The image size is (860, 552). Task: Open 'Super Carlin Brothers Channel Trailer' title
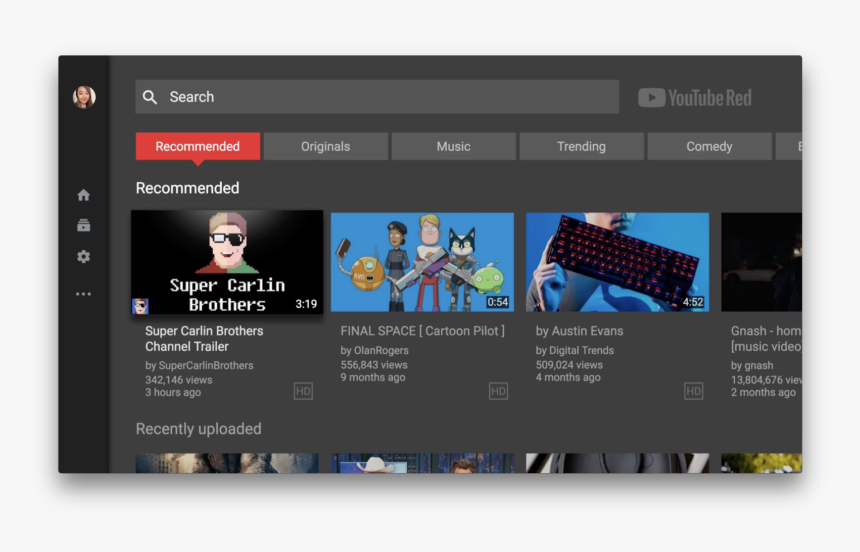[x=204, y=339]
